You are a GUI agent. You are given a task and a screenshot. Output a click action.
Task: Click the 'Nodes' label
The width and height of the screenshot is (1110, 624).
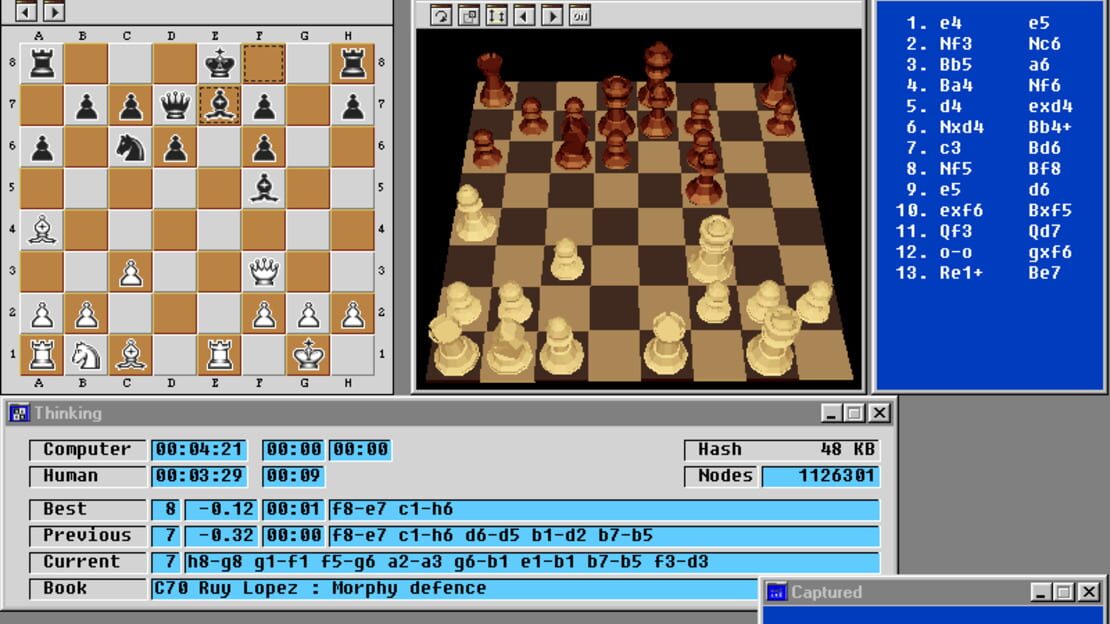[x=721, y=476]
